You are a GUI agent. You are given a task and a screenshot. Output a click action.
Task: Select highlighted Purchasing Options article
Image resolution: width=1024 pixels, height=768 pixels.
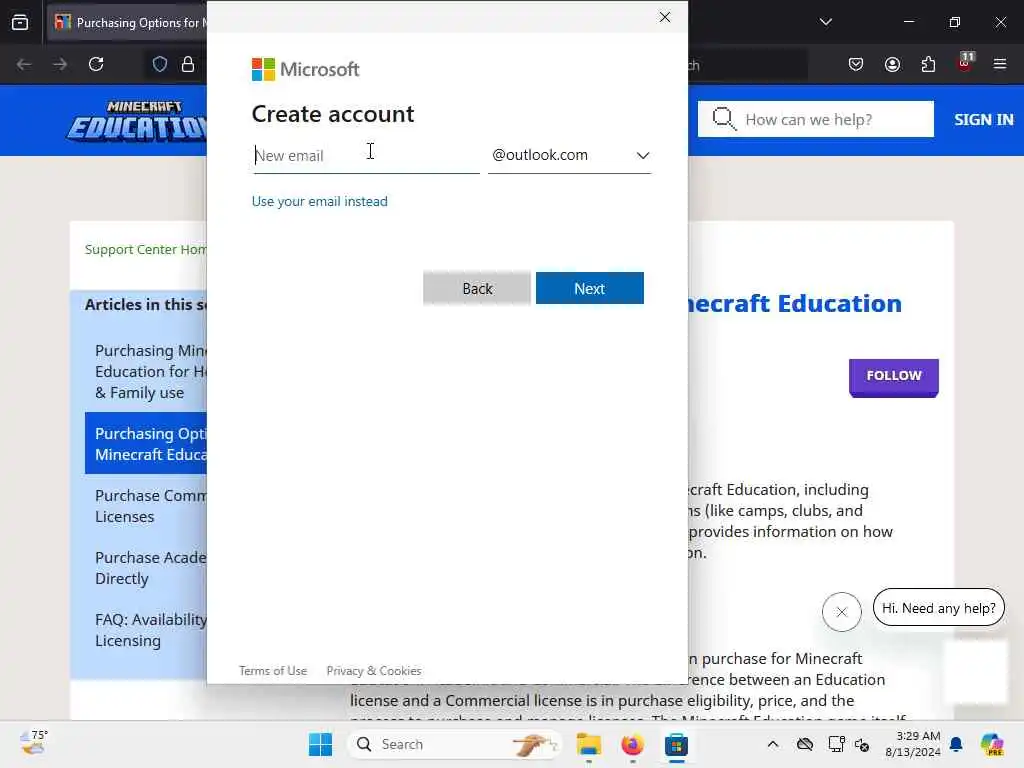coord(146,443)
